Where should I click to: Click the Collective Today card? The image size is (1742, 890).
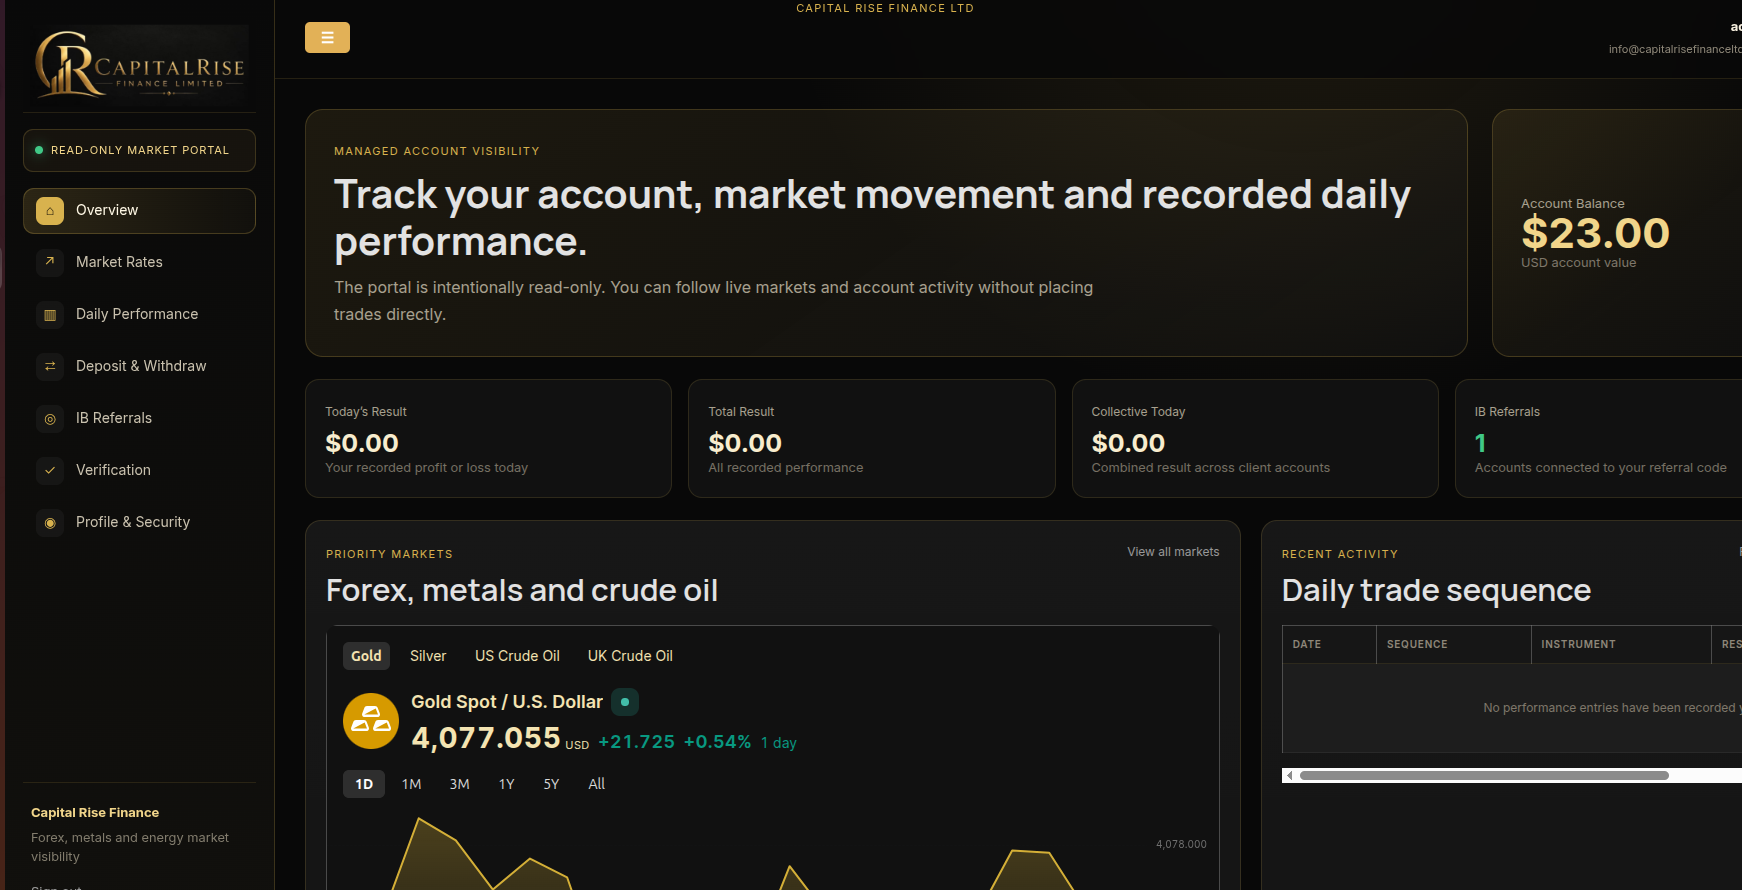click(1255, 438)
